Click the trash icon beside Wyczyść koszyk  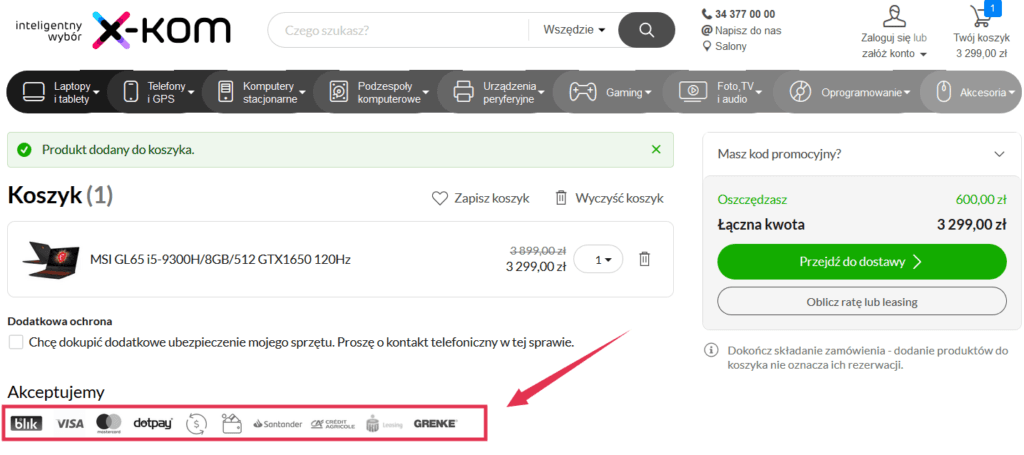(x=561, y=198)
